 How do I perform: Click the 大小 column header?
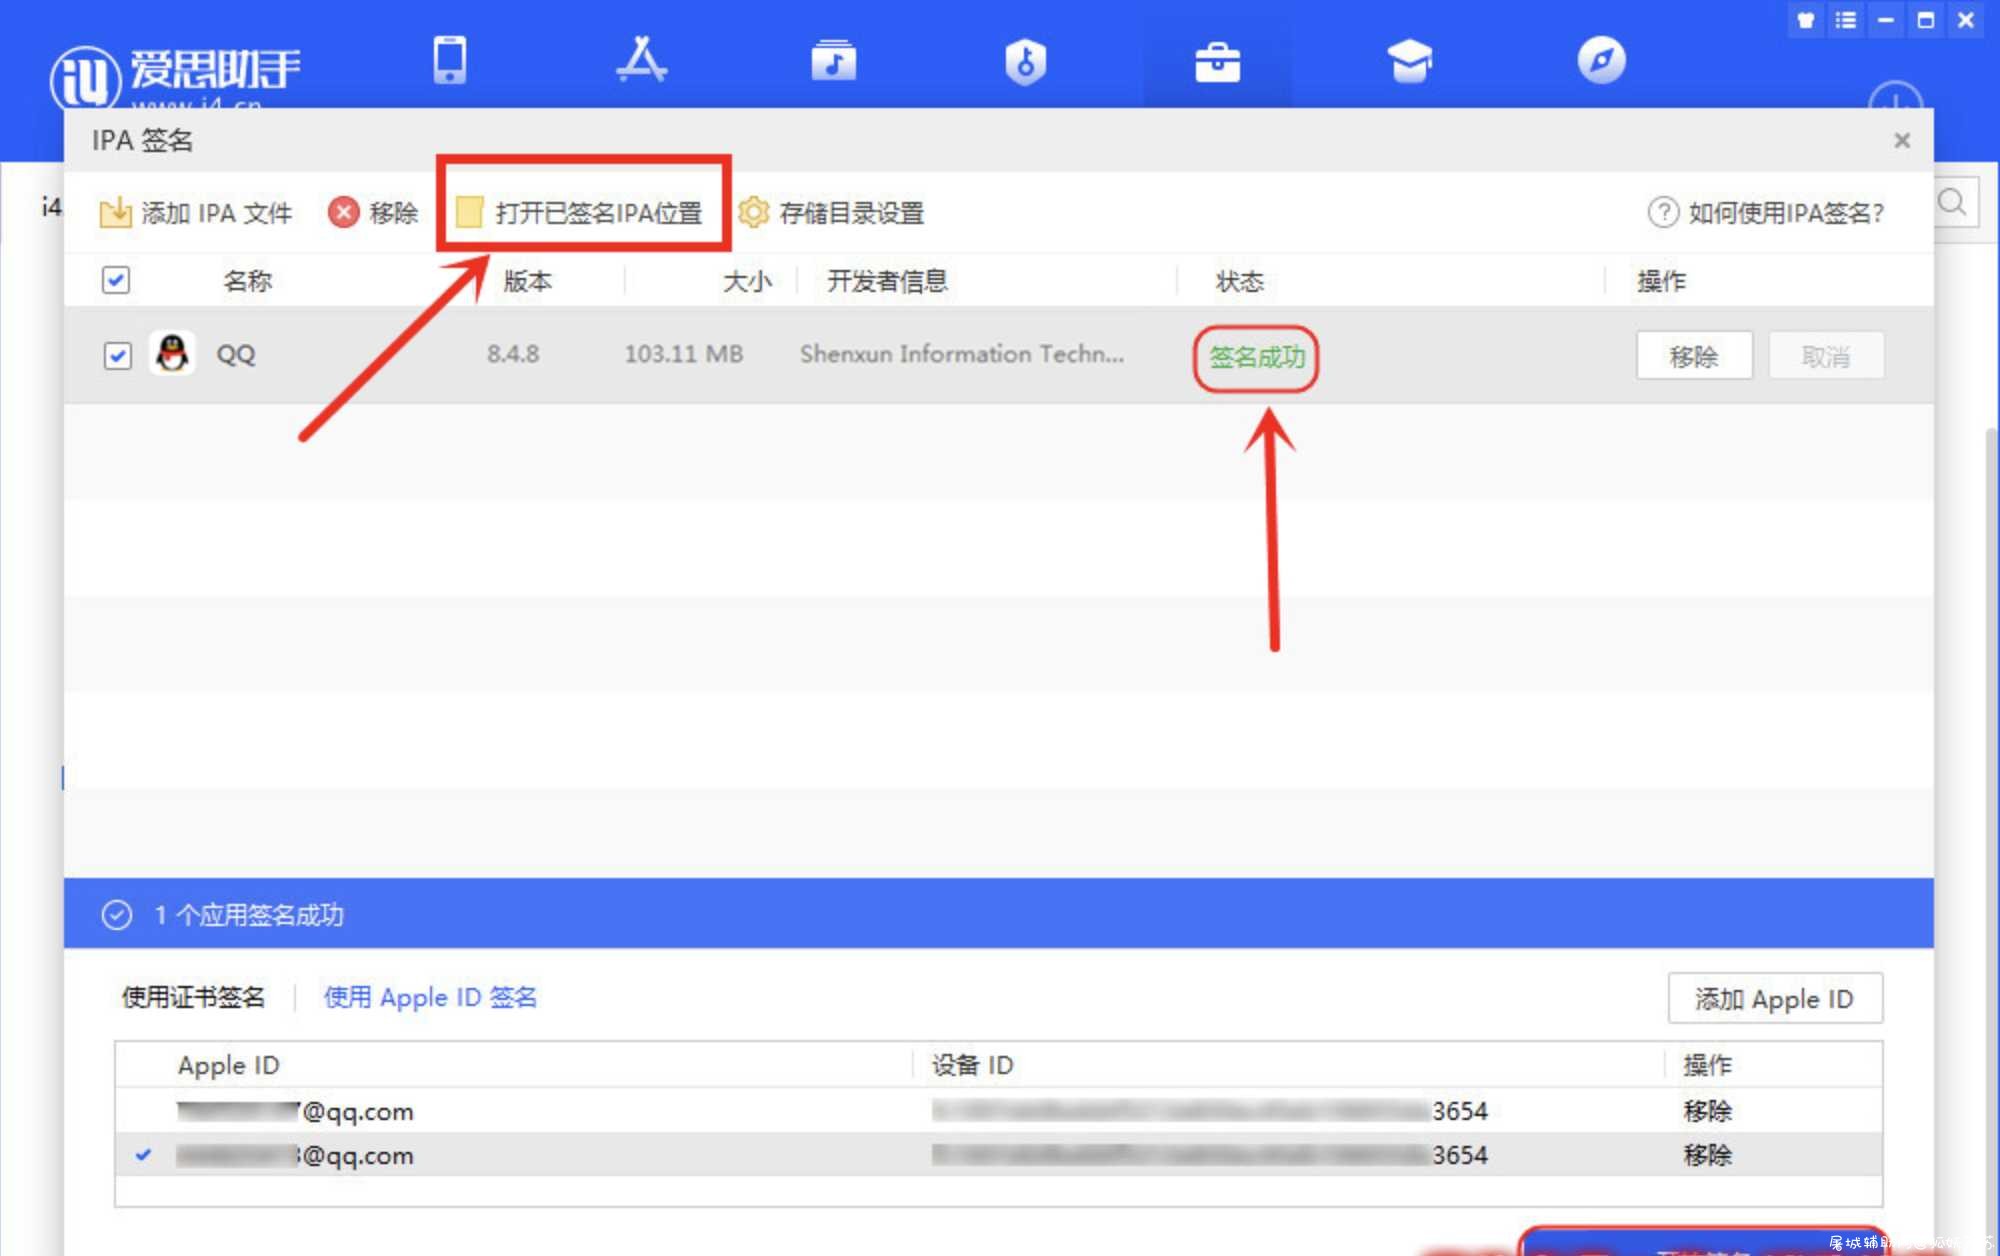pyautogui.click(x=747, y=281)
